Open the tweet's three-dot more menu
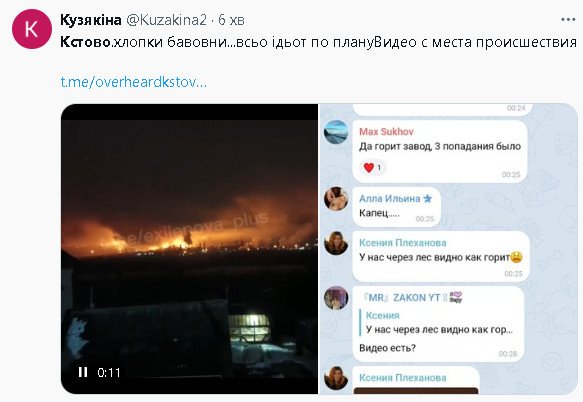This screenshot has height=402, width=583. click(568, 20)
